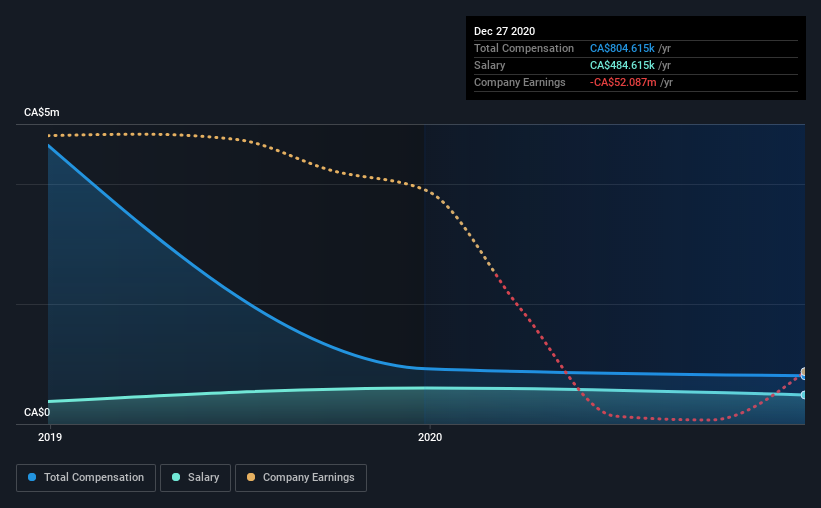Click the CA$804.615k total compensation value
821x508 pixels.
click(622, 48)
